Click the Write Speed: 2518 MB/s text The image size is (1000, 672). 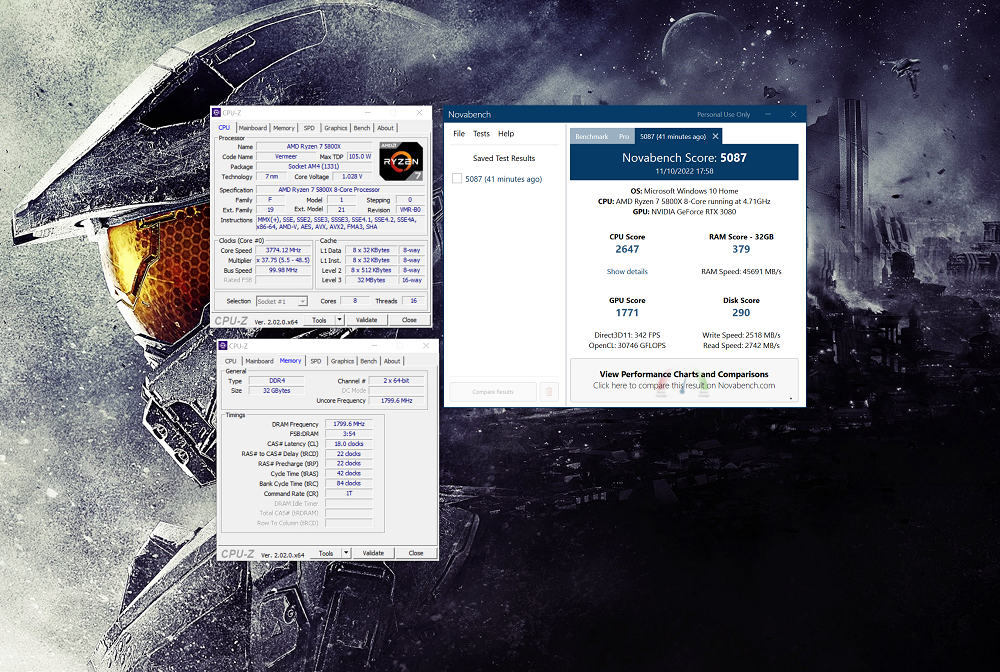point(741,335)
